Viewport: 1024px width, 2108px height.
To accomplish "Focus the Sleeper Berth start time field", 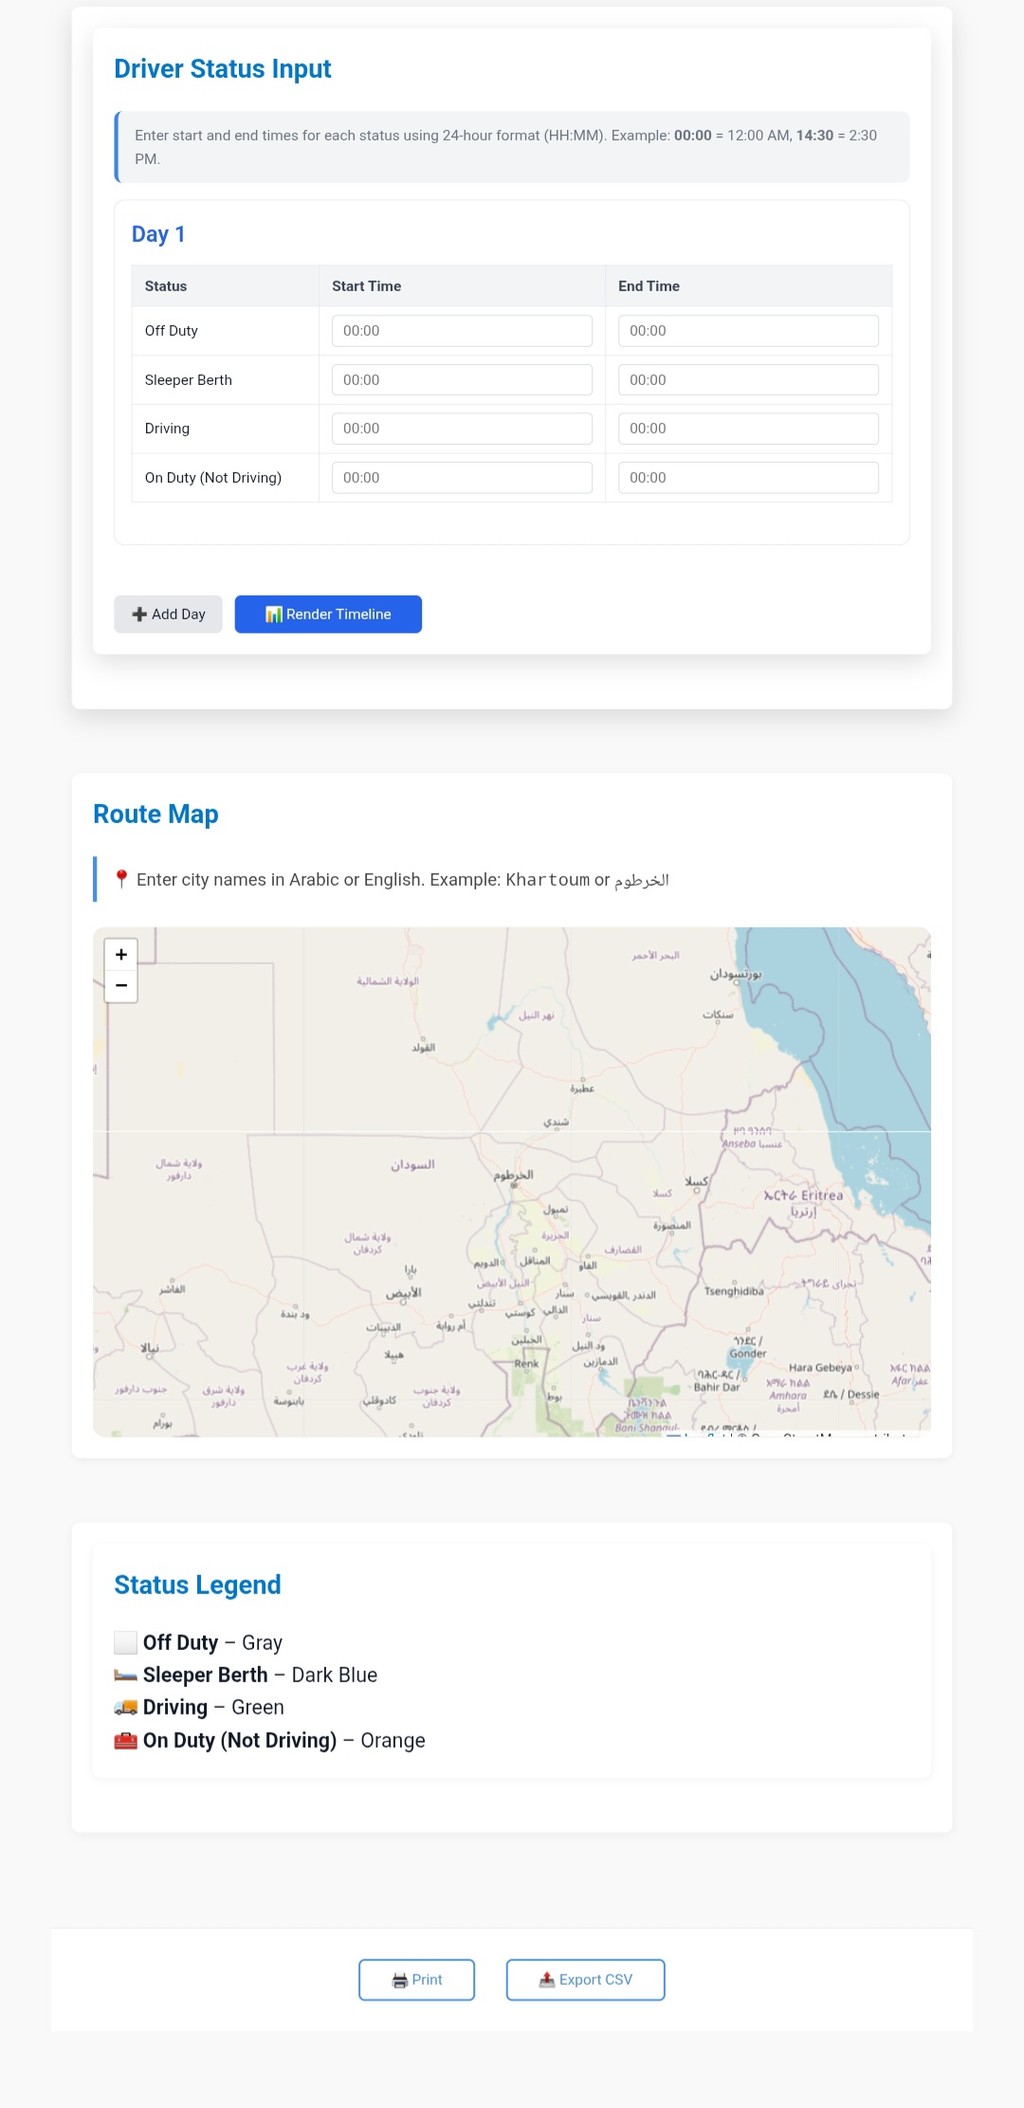I will coord(461,380).
